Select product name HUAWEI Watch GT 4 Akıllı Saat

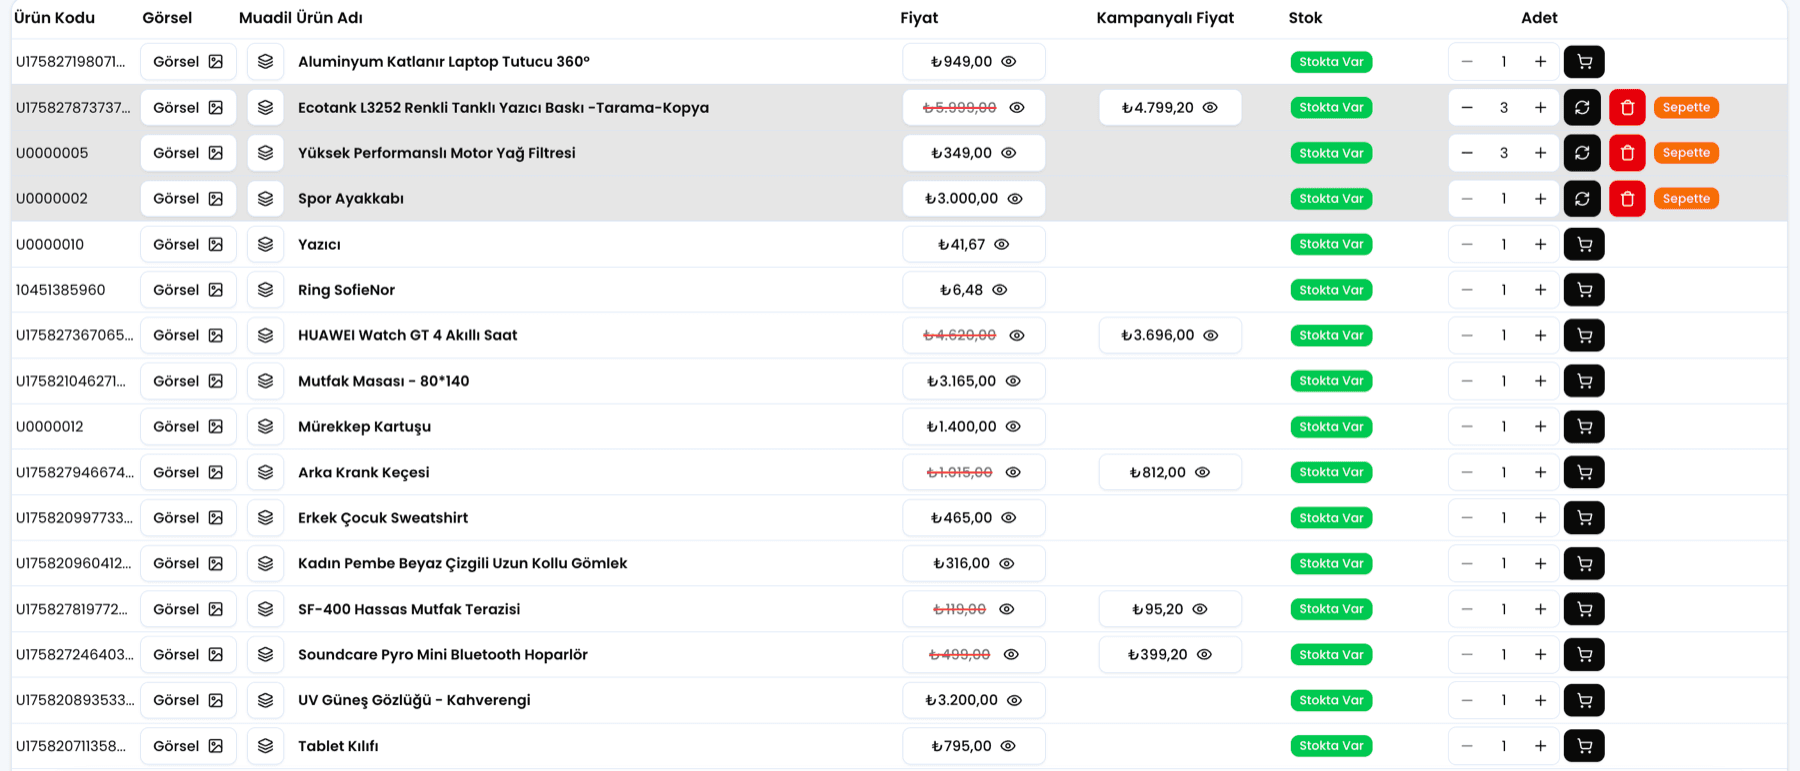point(408,335)
